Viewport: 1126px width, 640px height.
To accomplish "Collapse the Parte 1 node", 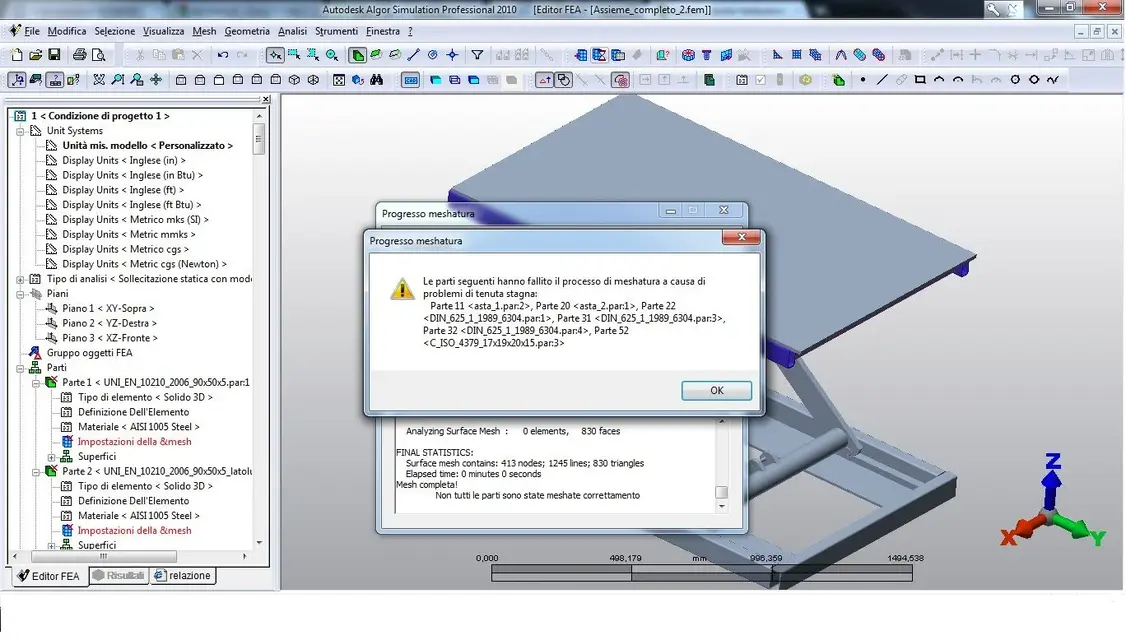I will coord(36,383).
